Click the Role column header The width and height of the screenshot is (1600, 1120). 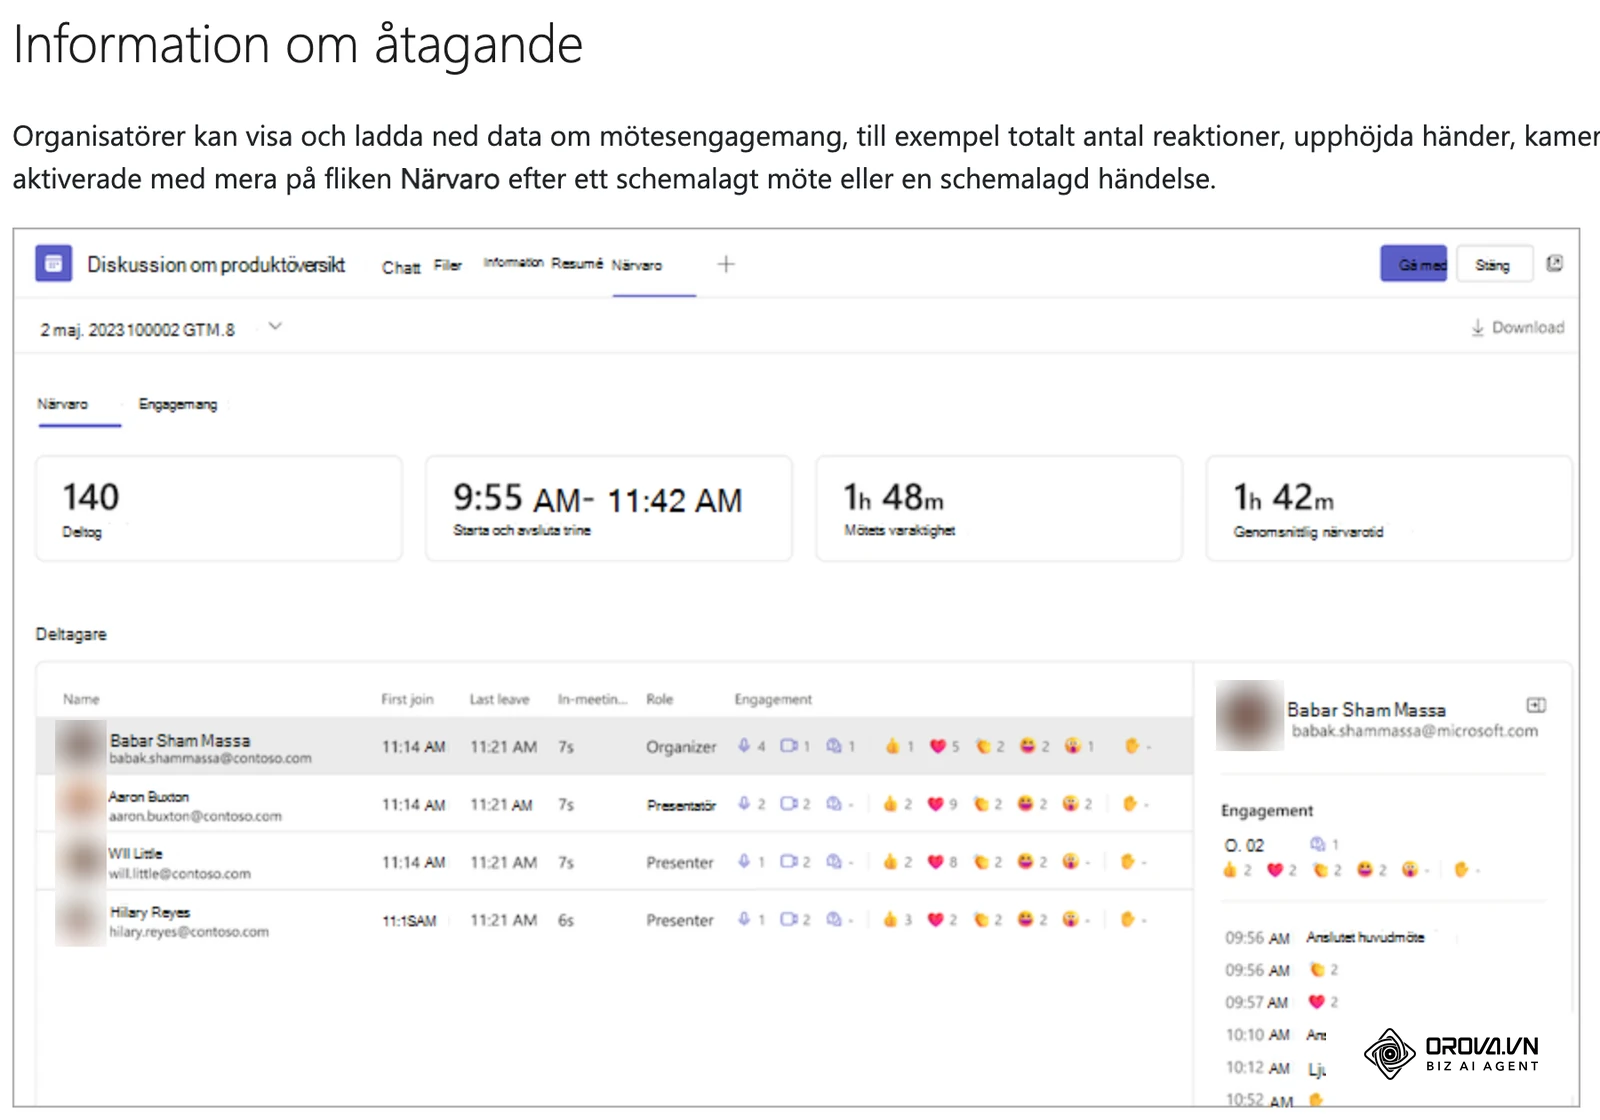[659, 699]
